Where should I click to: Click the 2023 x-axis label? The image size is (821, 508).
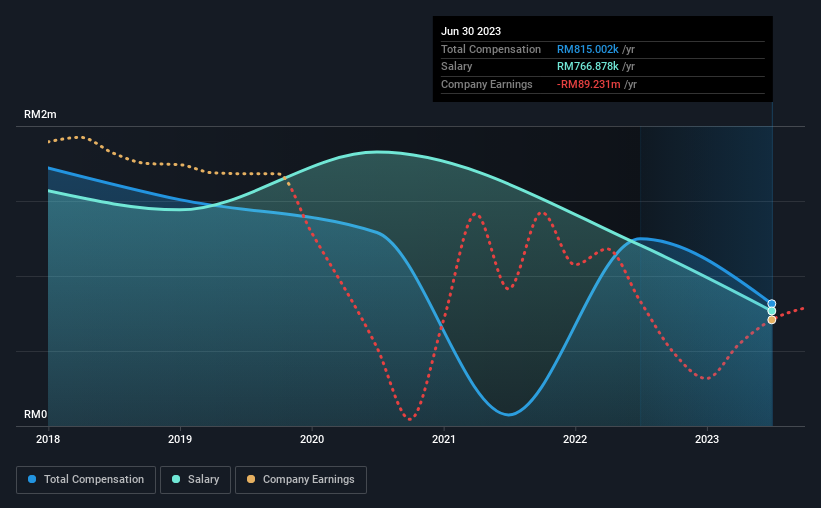707,439
